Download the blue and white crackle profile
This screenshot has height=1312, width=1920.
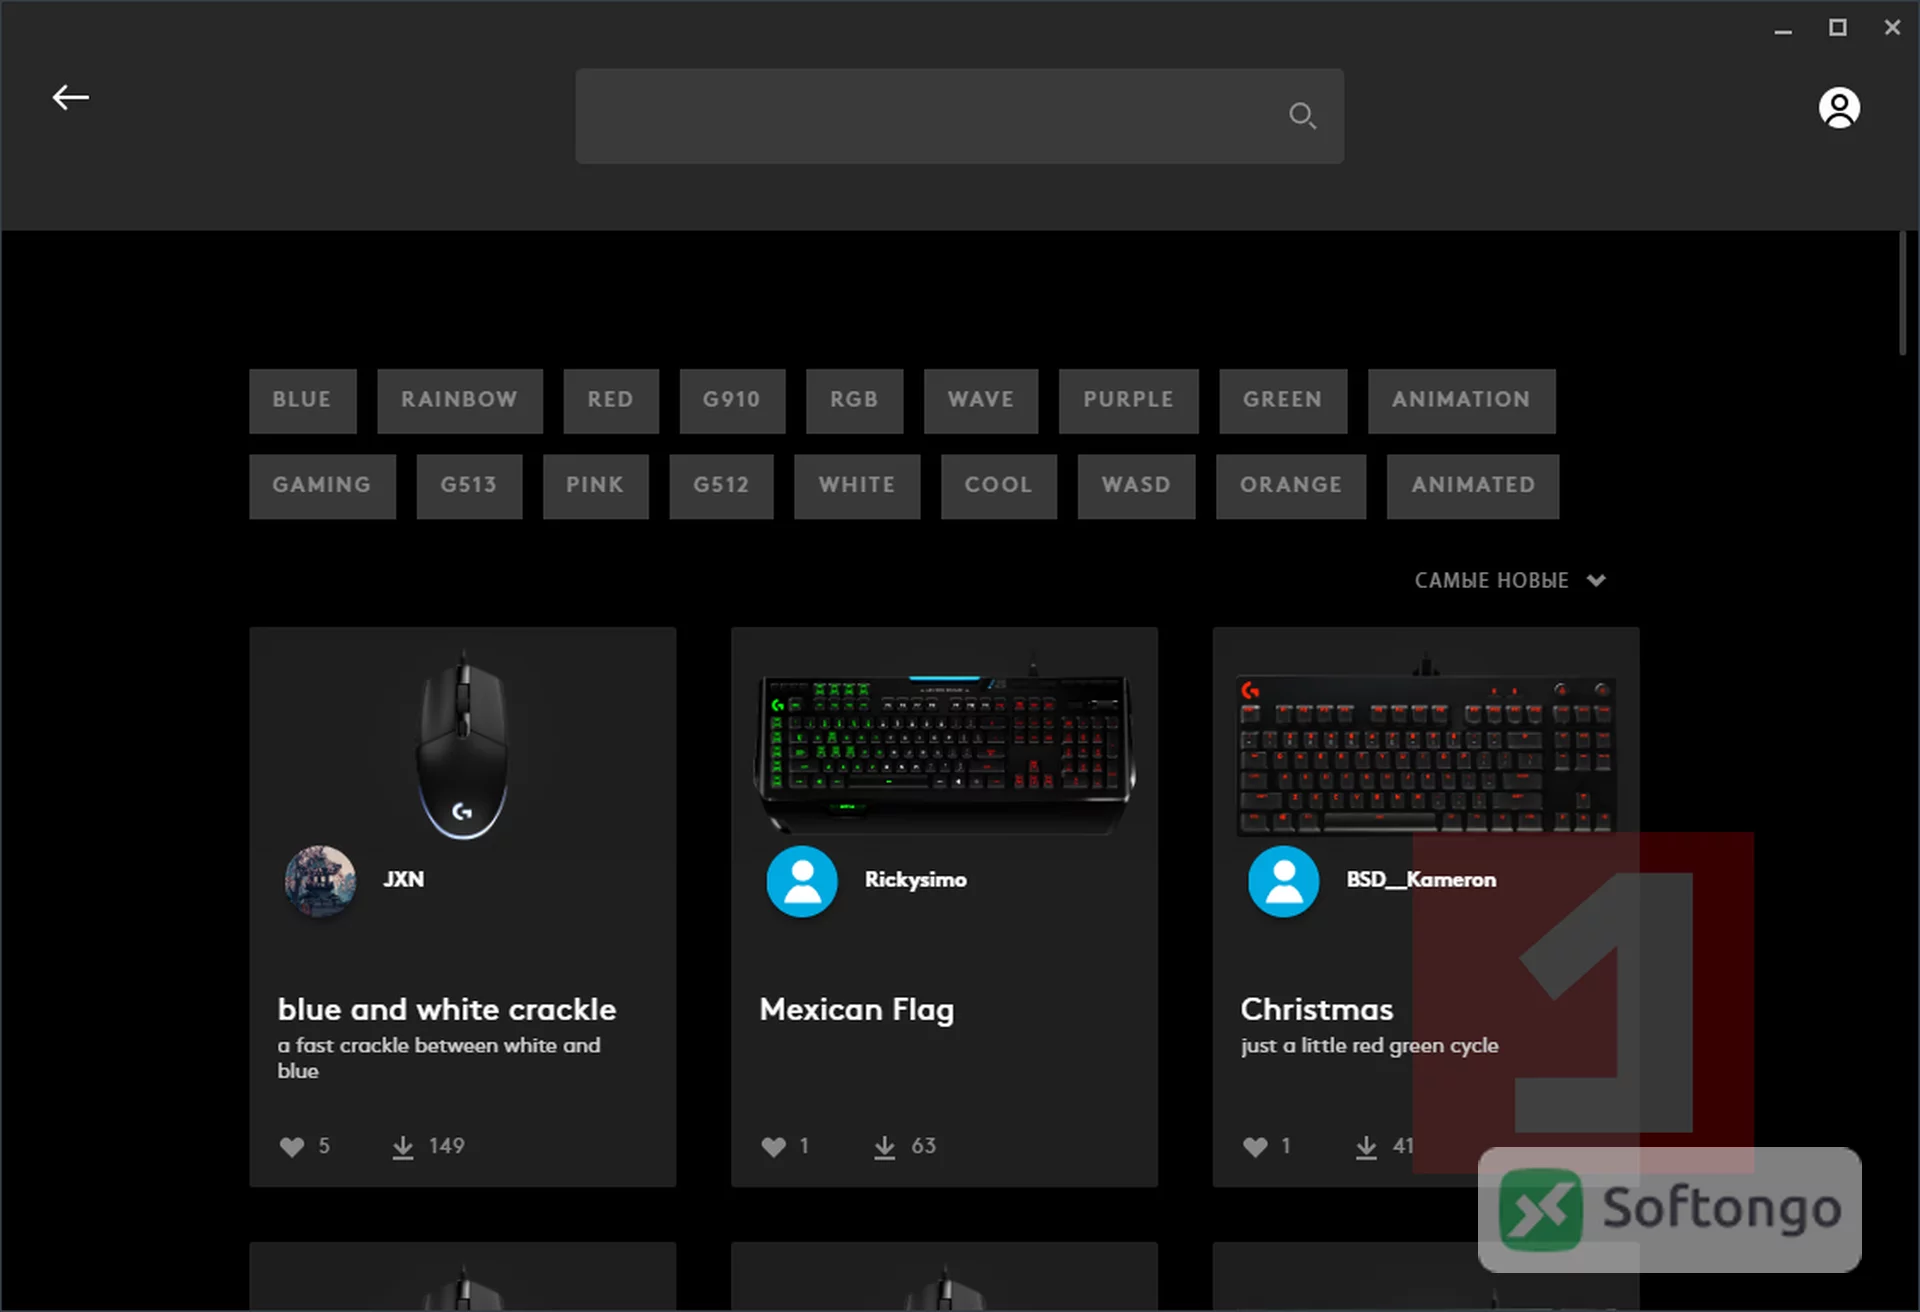click(x=403, y=1147)
